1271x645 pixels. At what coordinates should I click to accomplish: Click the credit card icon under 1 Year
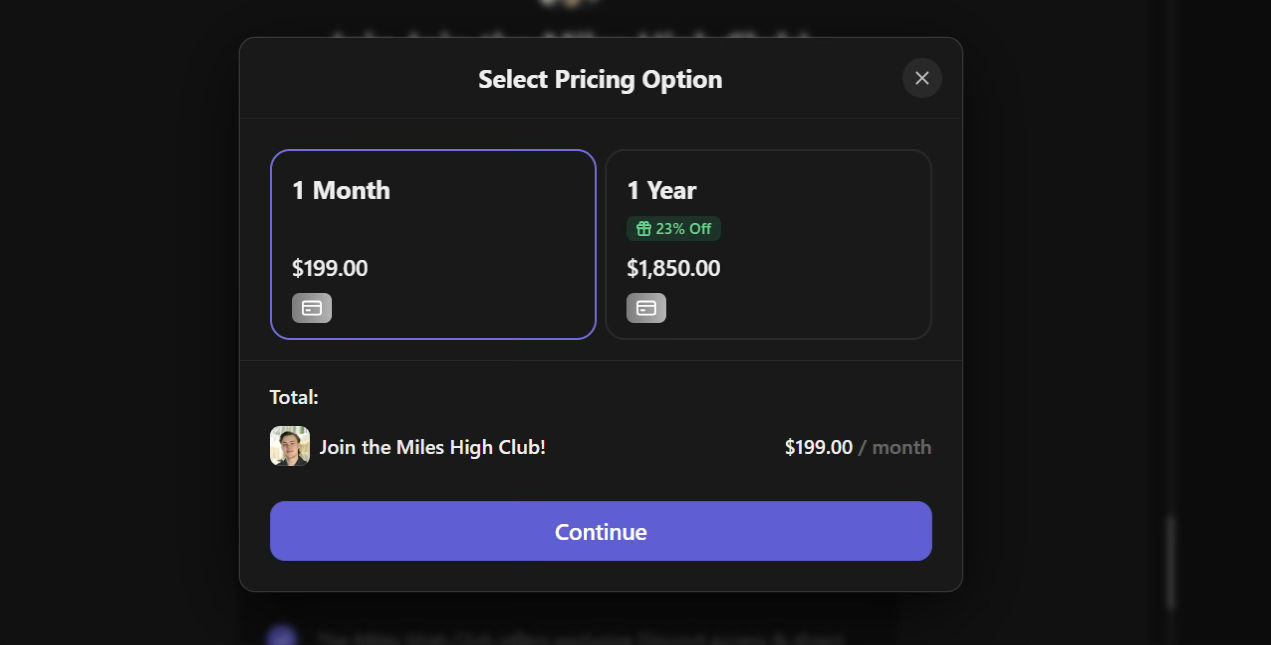[x=646, y=308]
